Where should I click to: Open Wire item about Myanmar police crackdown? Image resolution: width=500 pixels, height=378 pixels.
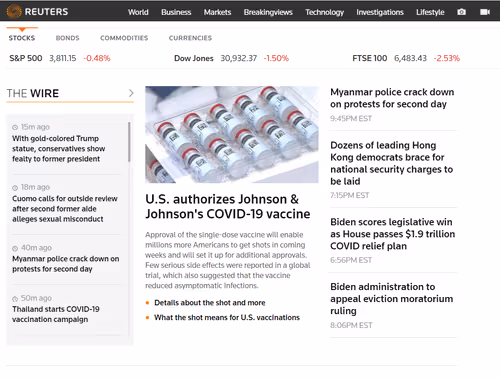(66, 264)
